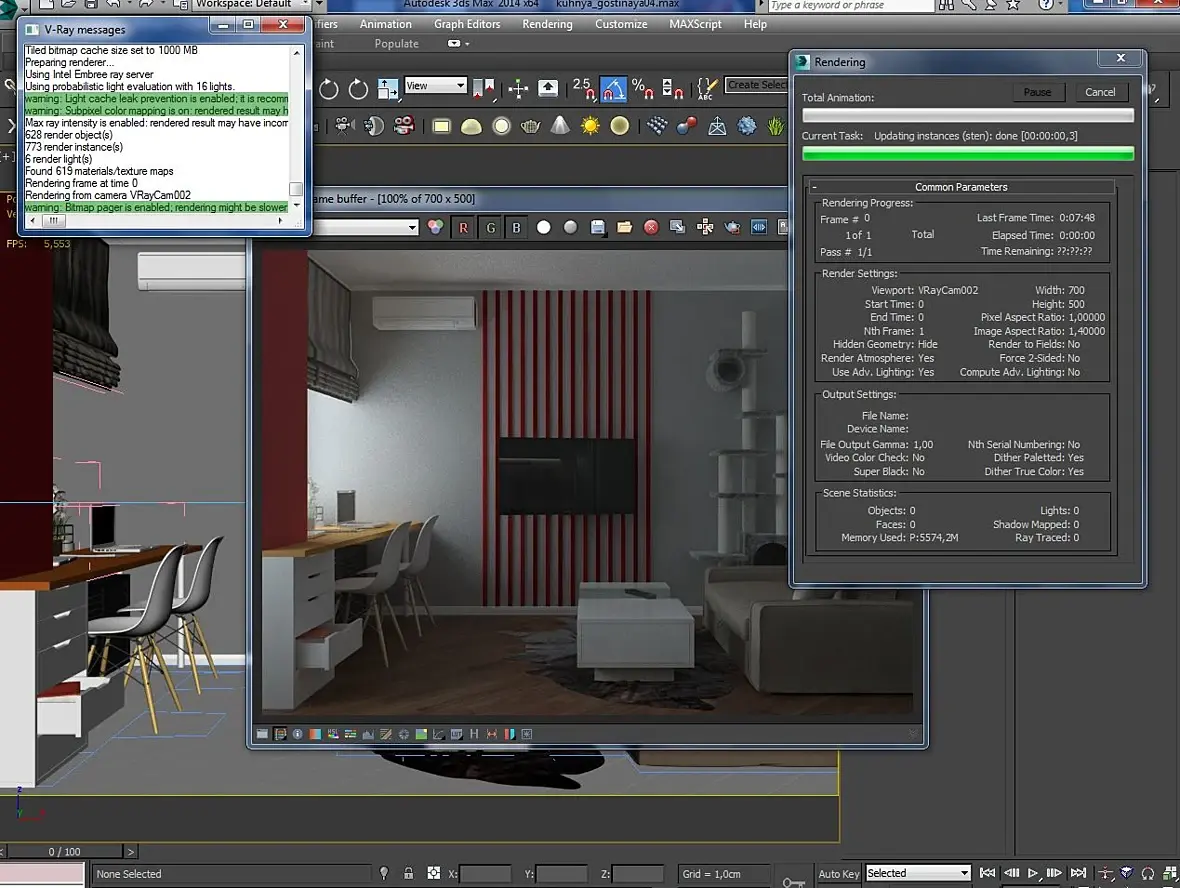Click the Save image icon in frame buffer
The image size is (1180, 888).
tap(598, 227)
